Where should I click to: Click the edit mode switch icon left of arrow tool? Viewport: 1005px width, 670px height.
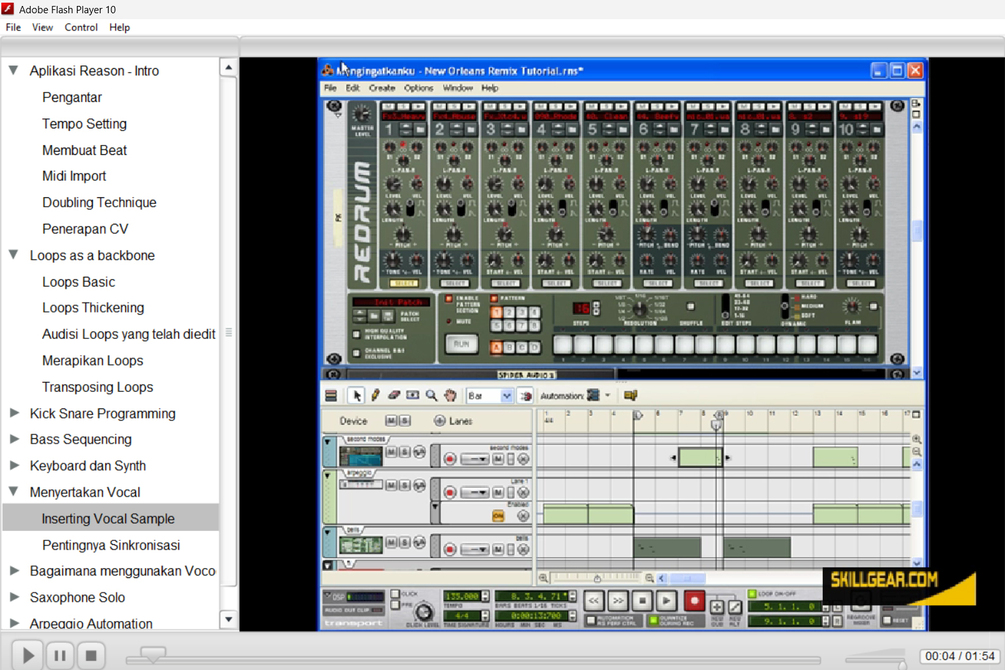331,396
